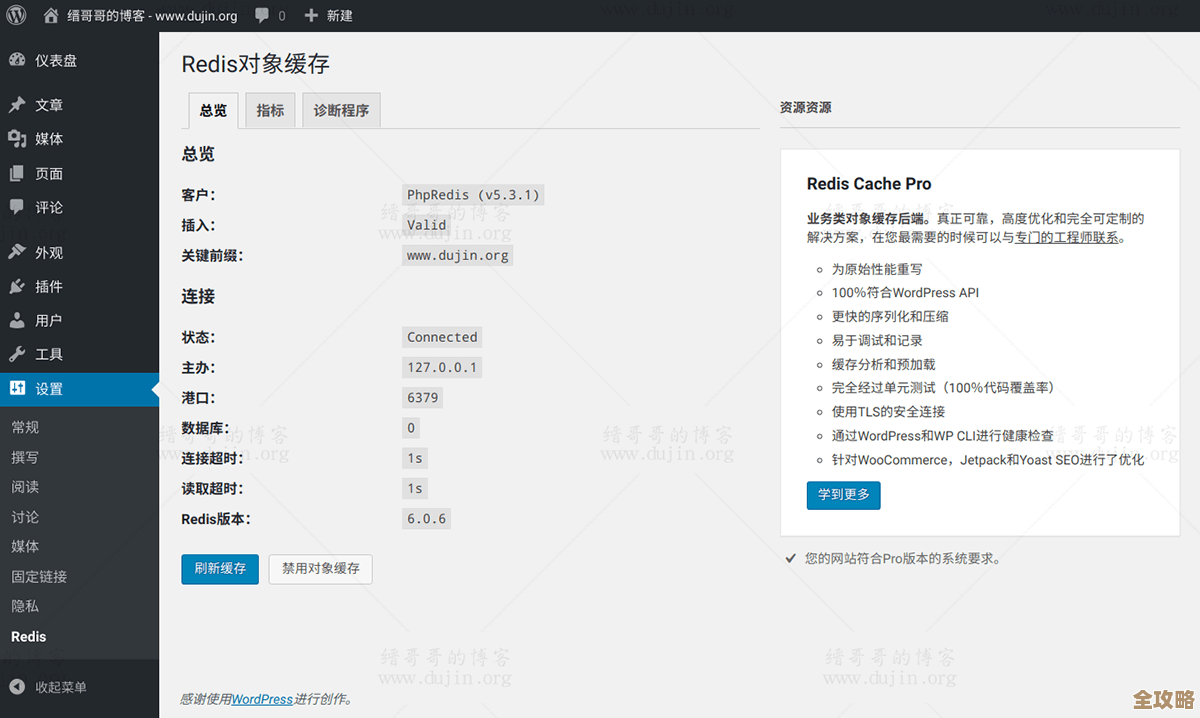Open the WordPress link in the footer
The width and height of the screenshot is (1200, 718).
click(x=262, y=699)
